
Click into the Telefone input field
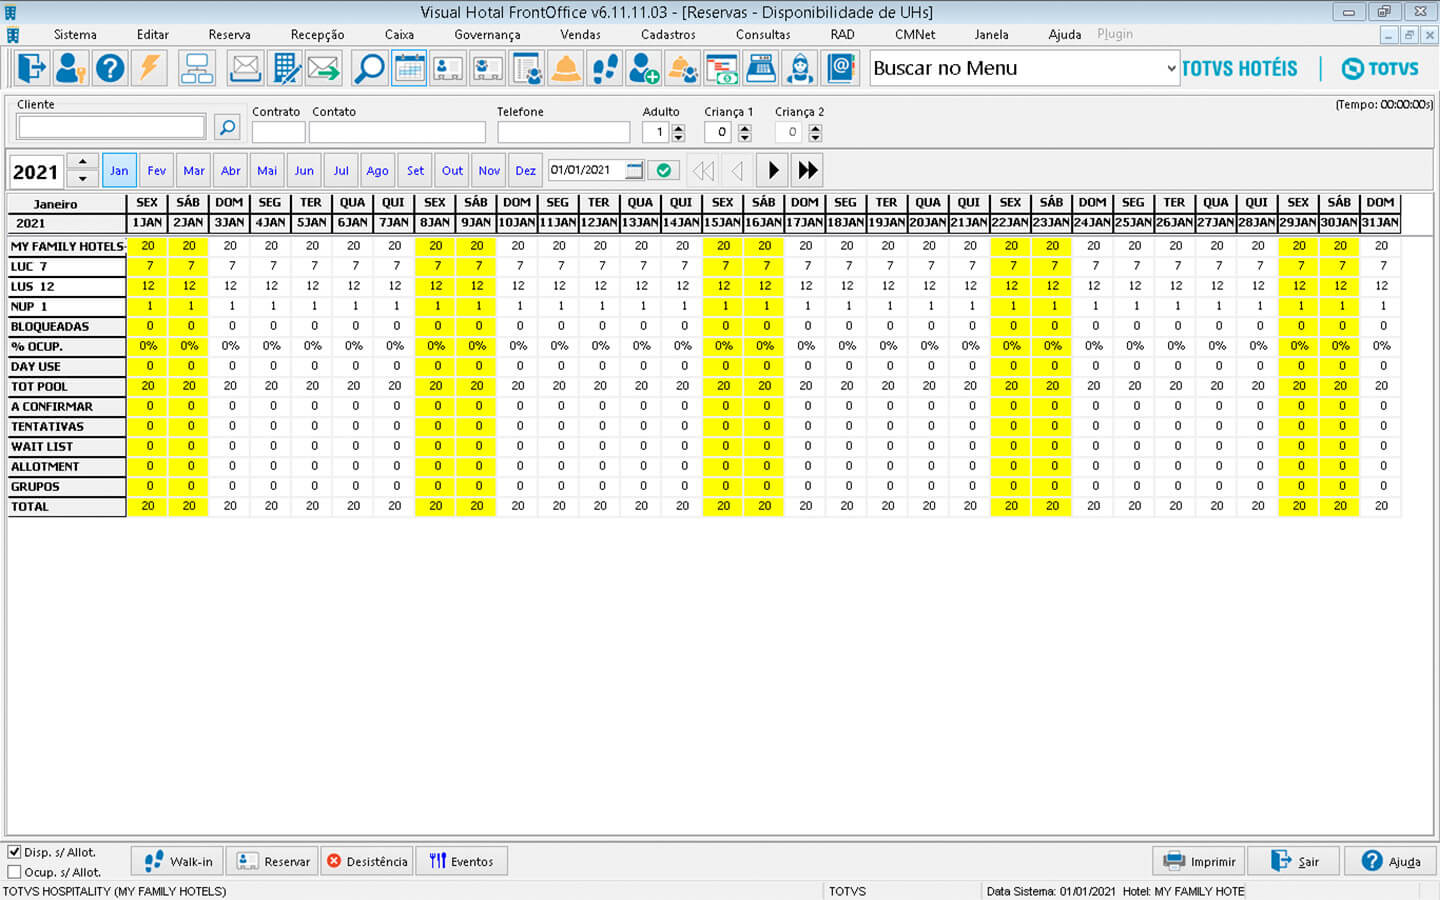(563, 132)
